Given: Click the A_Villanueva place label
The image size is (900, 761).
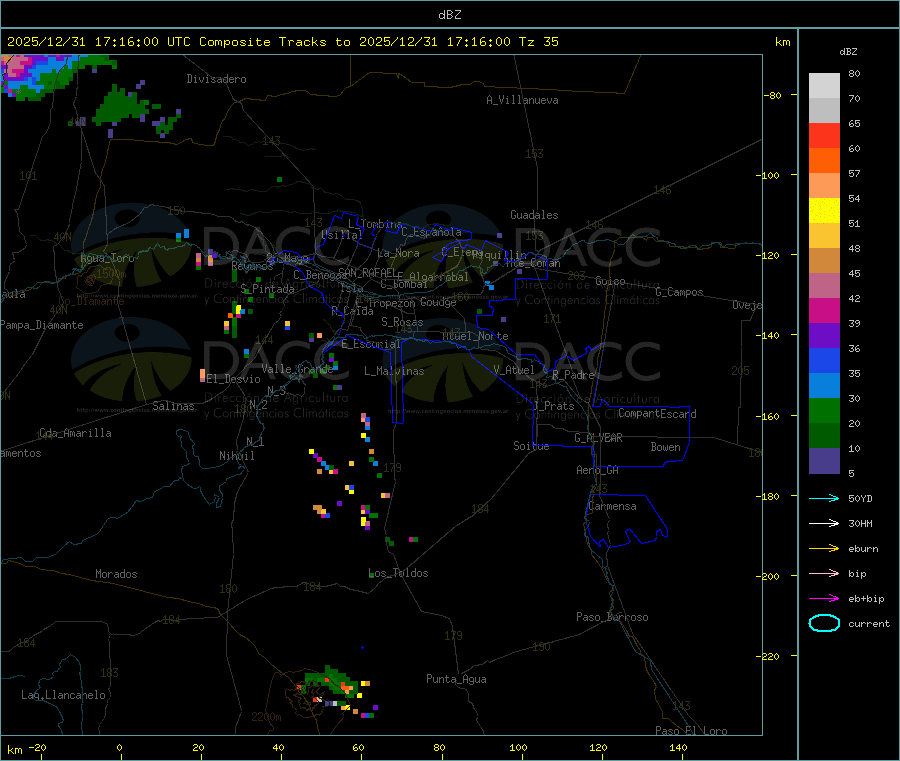Looking at the screenshot, I should 522,100.
